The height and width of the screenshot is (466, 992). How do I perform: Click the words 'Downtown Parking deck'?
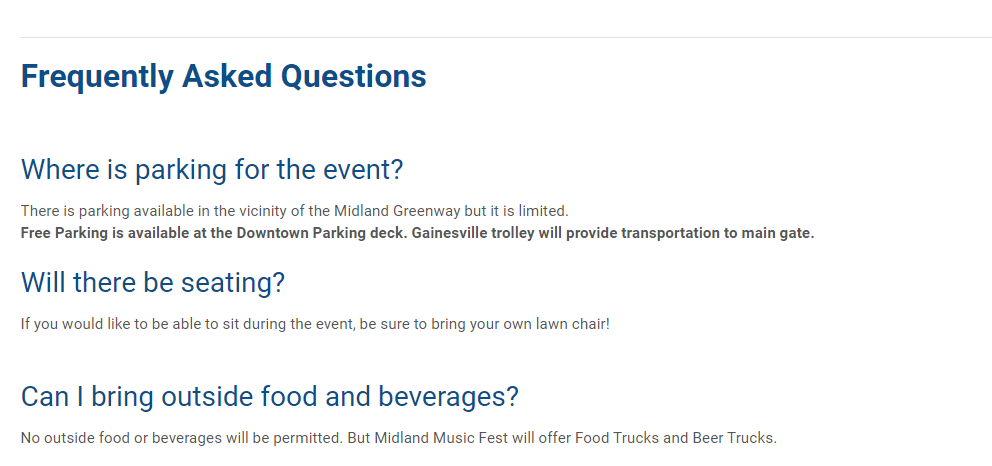pos(322,233)
